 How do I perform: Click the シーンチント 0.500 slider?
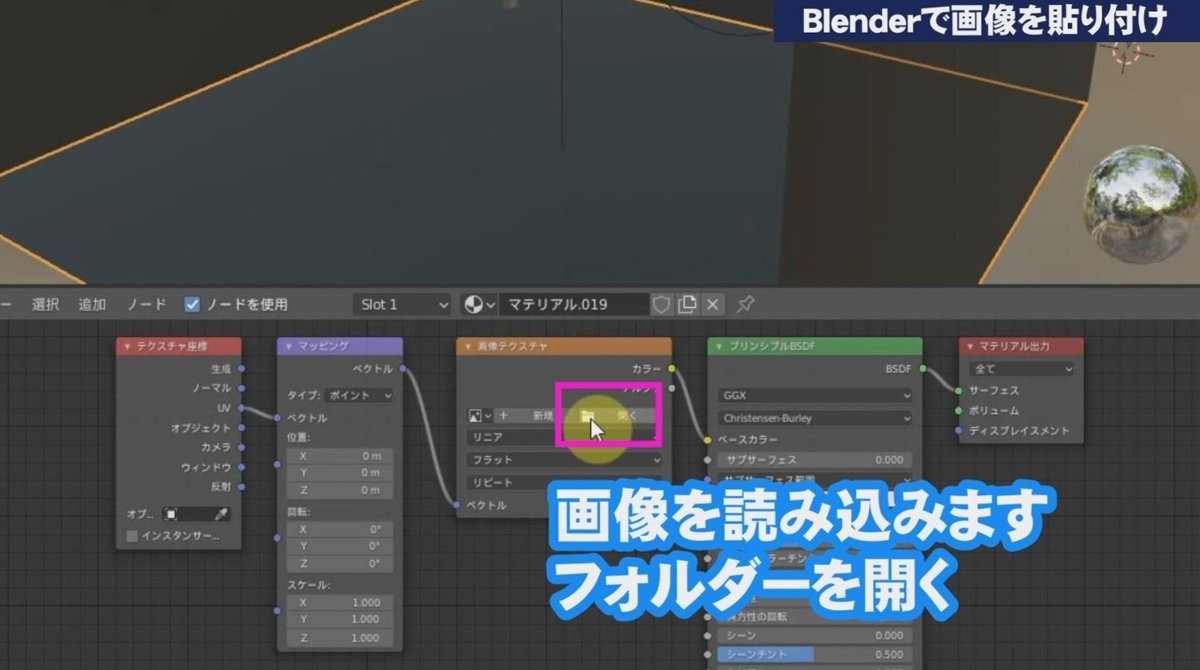point(814,654)
